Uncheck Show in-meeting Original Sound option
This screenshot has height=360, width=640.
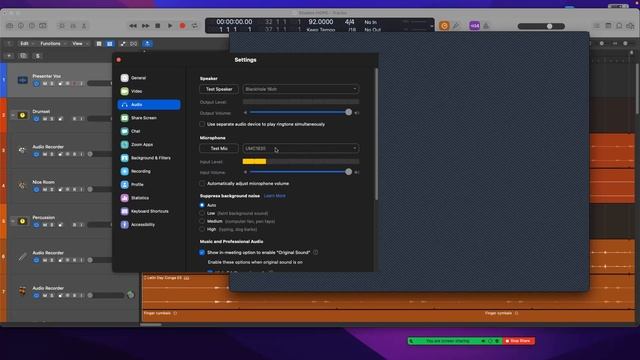pos(202,253)
